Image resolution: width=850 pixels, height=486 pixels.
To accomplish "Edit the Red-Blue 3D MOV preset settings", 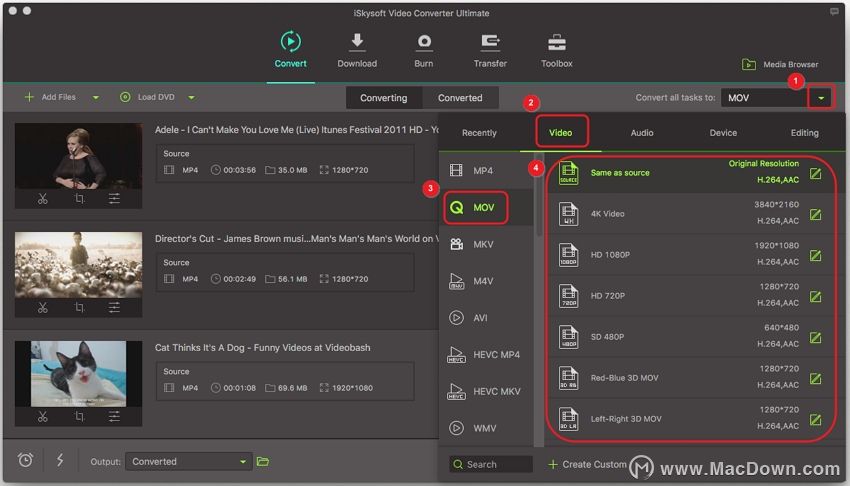I will coord(815,379).
